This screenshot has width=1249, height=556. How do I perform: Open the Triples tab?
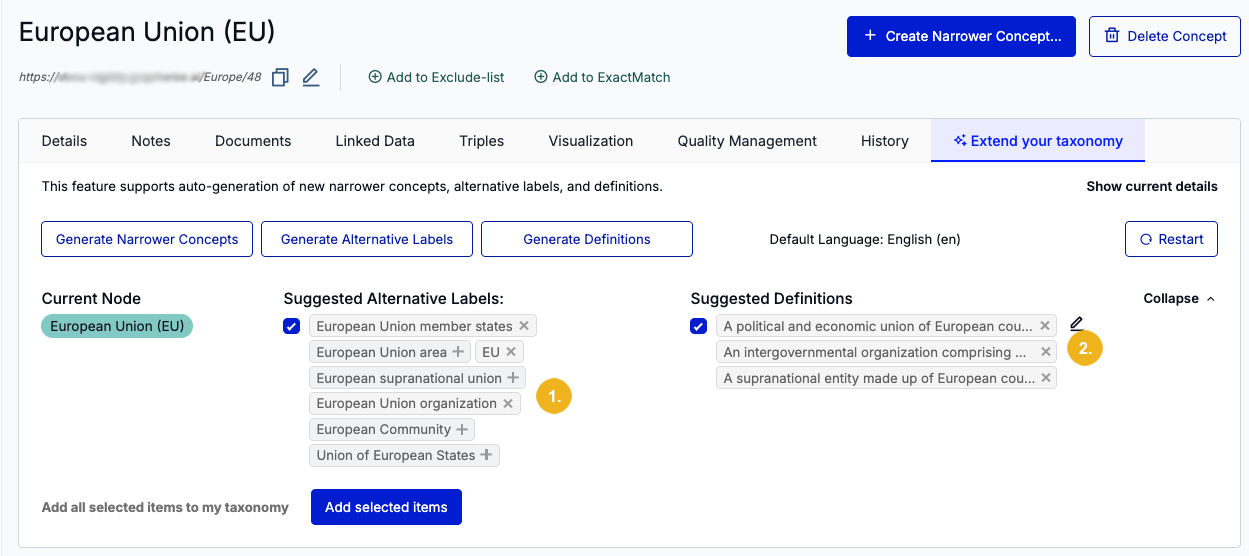click(x=482, y=141)
